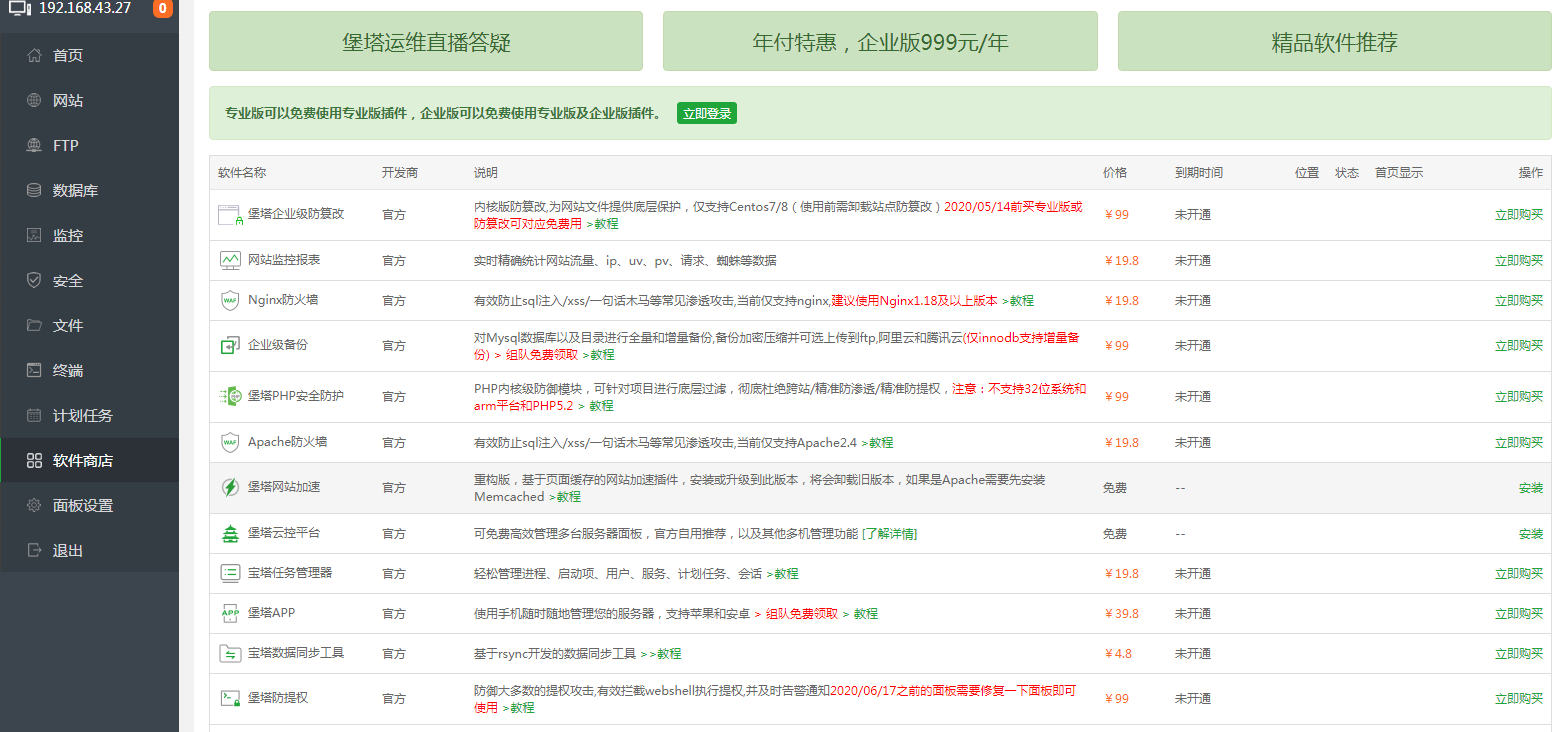1566x732 pixels.
Task: Click the logout icon beside 退出
Action: (34, 550)
